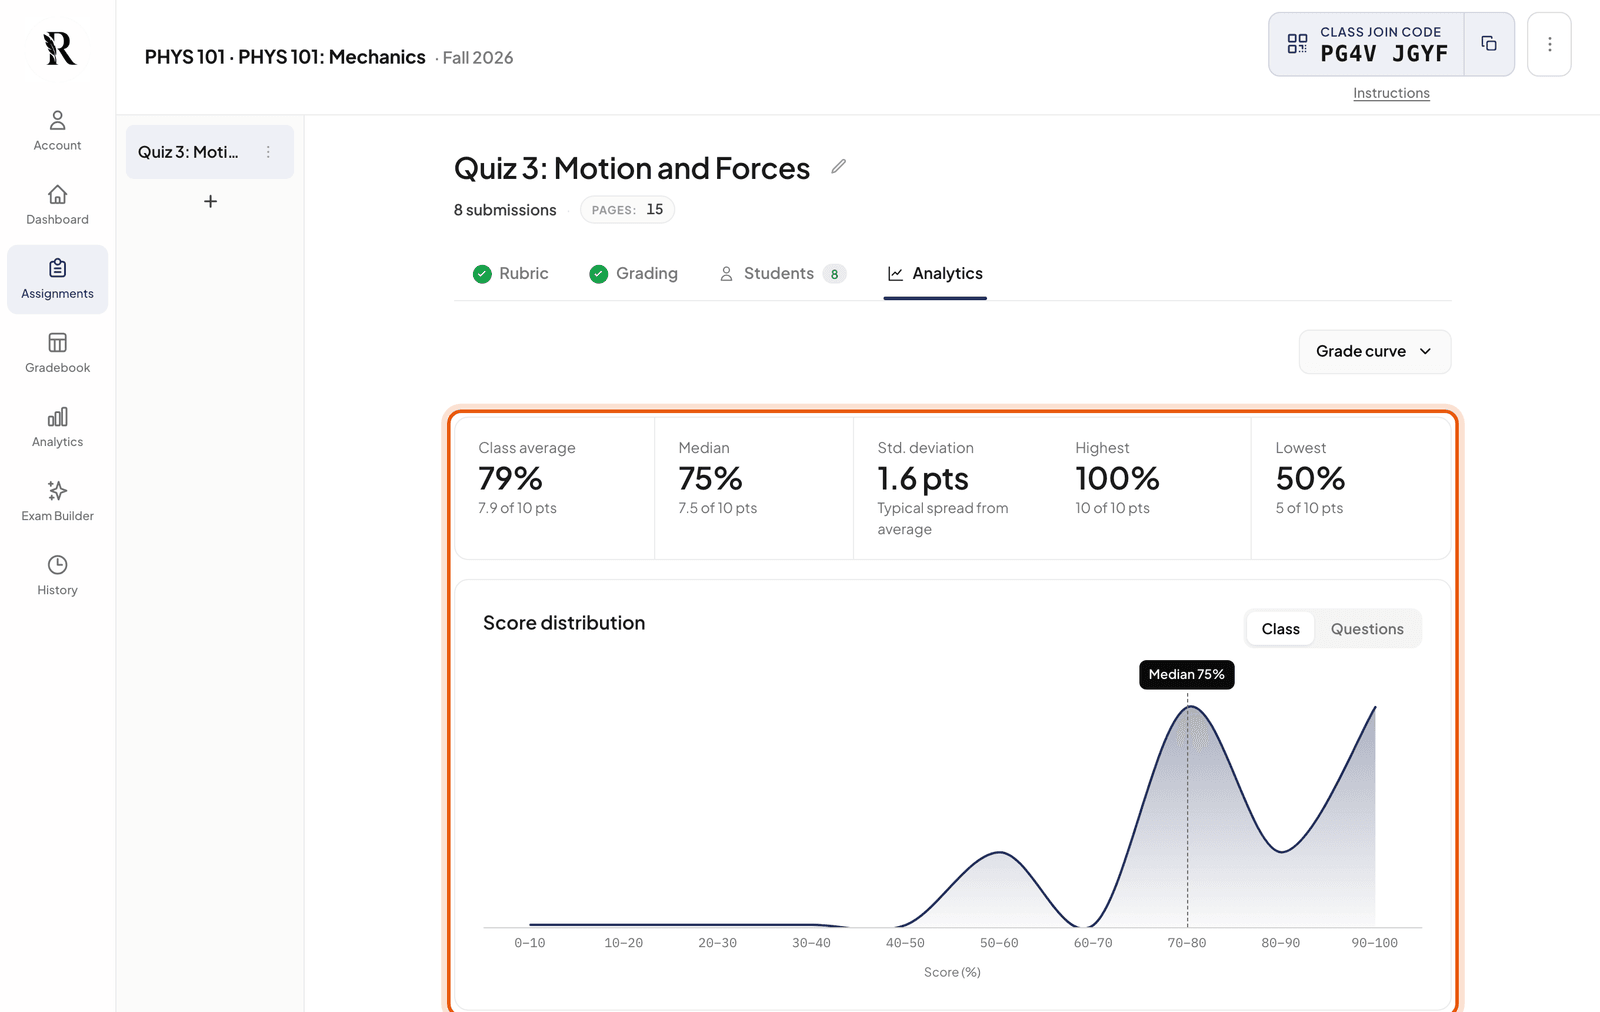
Task: Open Quiz 3 item kebab menu
Action: (268, 152)
